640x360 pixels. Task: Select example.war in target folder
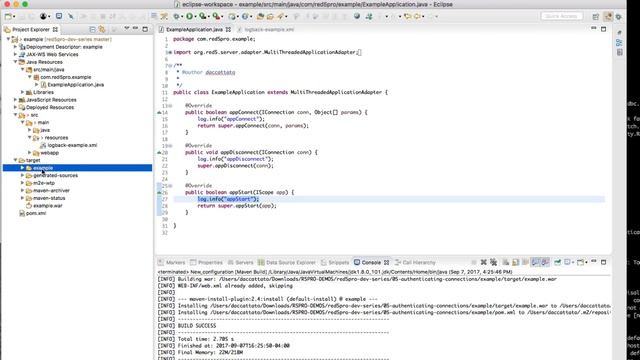tap(48, 206)
